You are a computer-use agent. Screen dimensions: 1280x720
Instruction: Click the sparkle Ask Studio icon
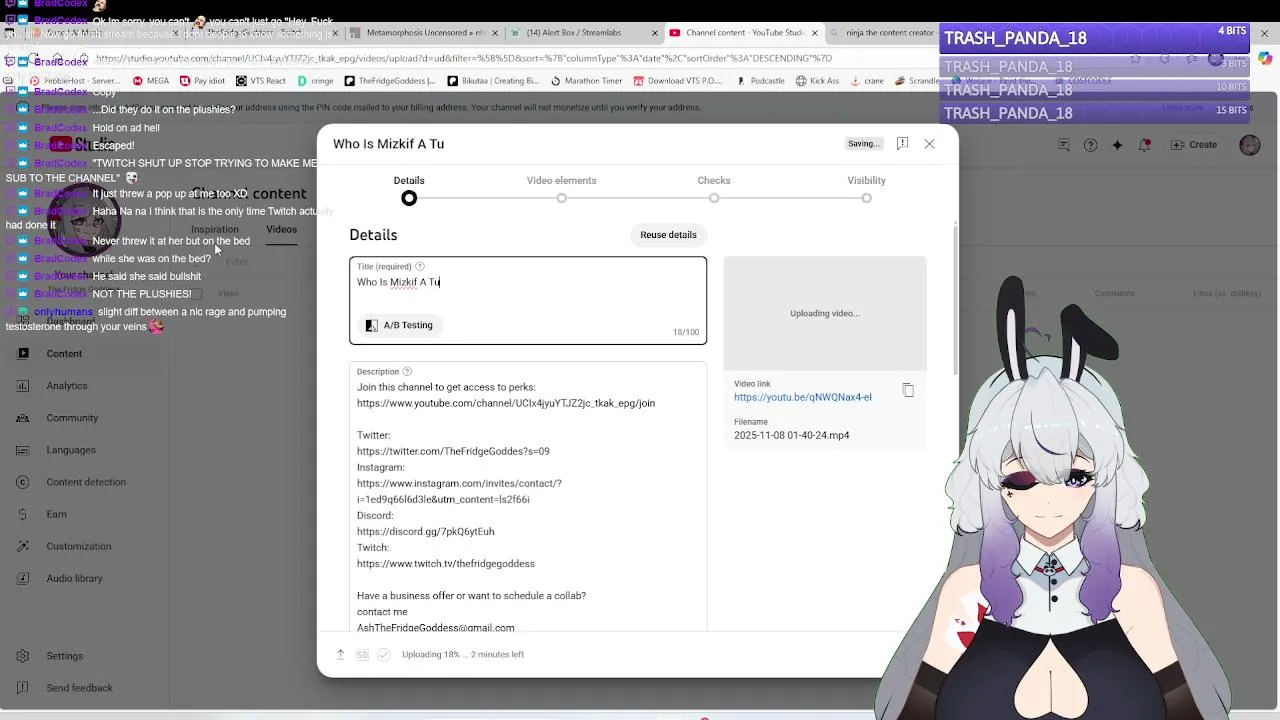pyautogui.click(x=1117, y=145)
